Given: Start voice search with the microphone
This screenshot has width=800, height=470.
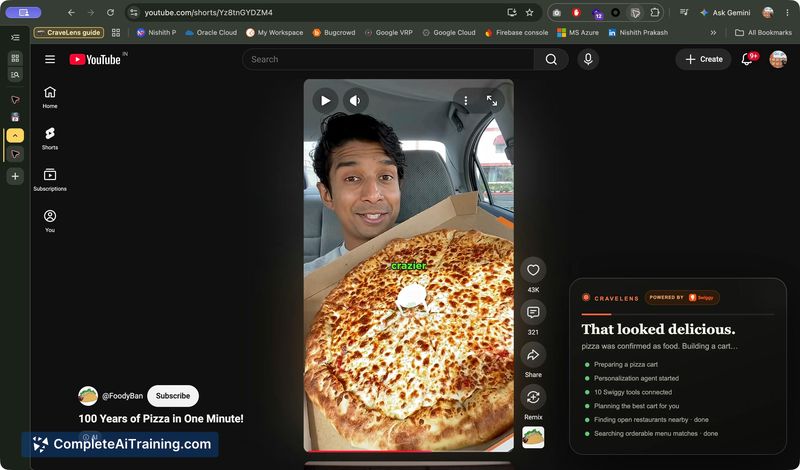Looking at the screenshot, I should click(x=588, y=59).
